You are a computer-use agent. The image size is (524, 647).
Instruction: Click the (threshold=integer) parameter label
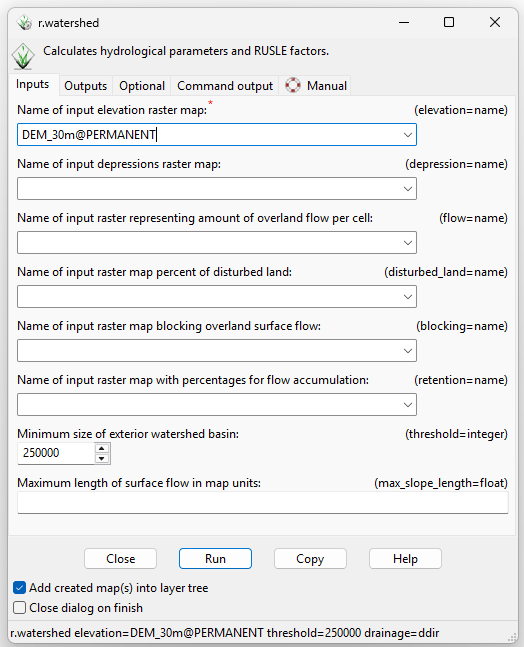click(456, 434)
